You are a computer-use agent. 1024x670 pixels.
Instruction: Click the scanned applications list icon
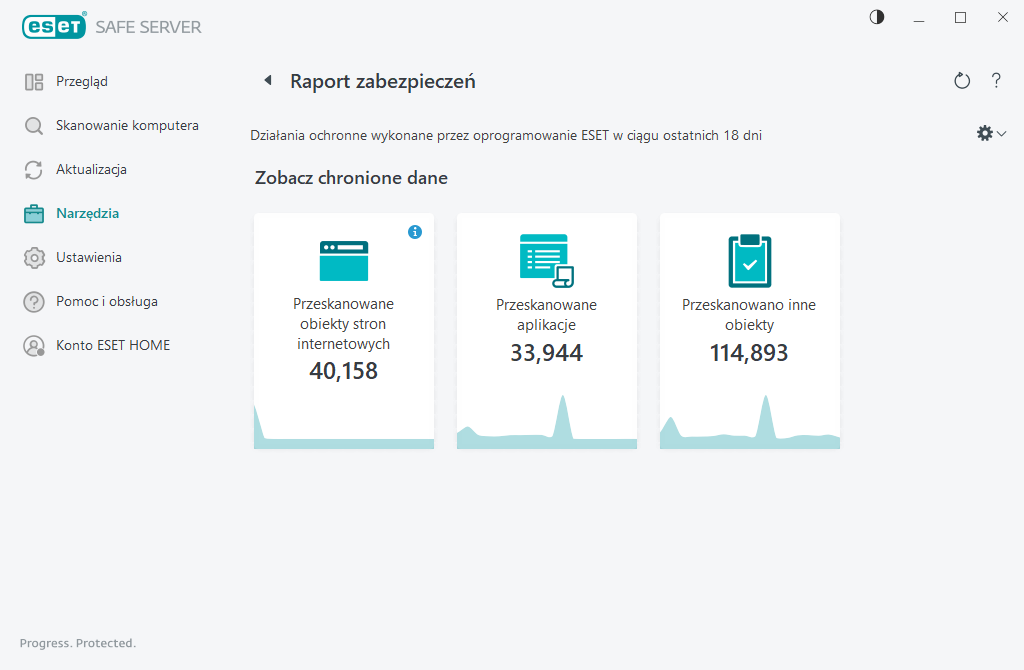click(x=547, y=260)
